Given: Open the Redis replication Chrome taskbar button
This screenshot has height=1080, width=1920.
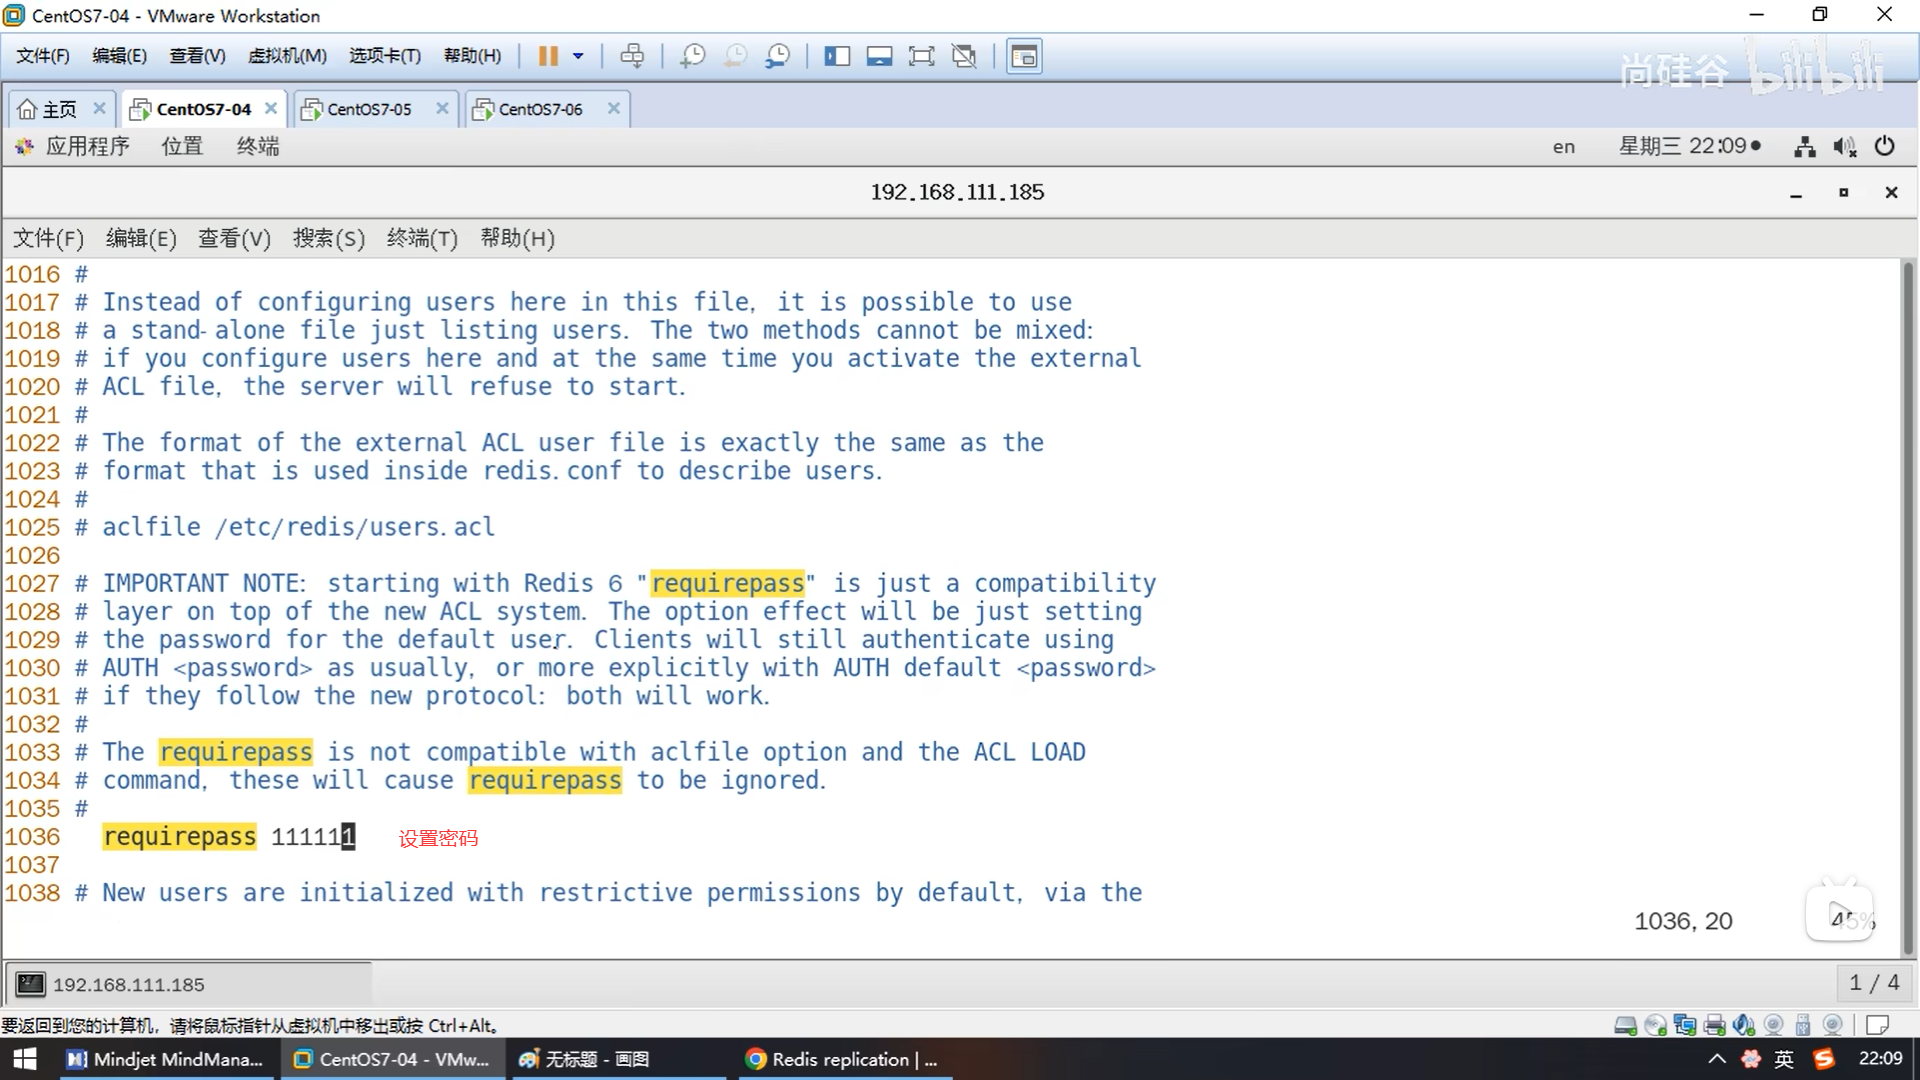Looking at the screenshot, I should coord(842,1059).
